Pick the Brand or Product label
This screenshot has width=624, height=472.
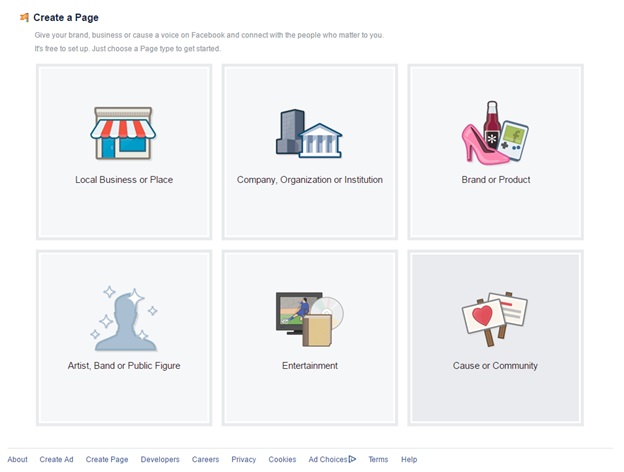[496, 180]
